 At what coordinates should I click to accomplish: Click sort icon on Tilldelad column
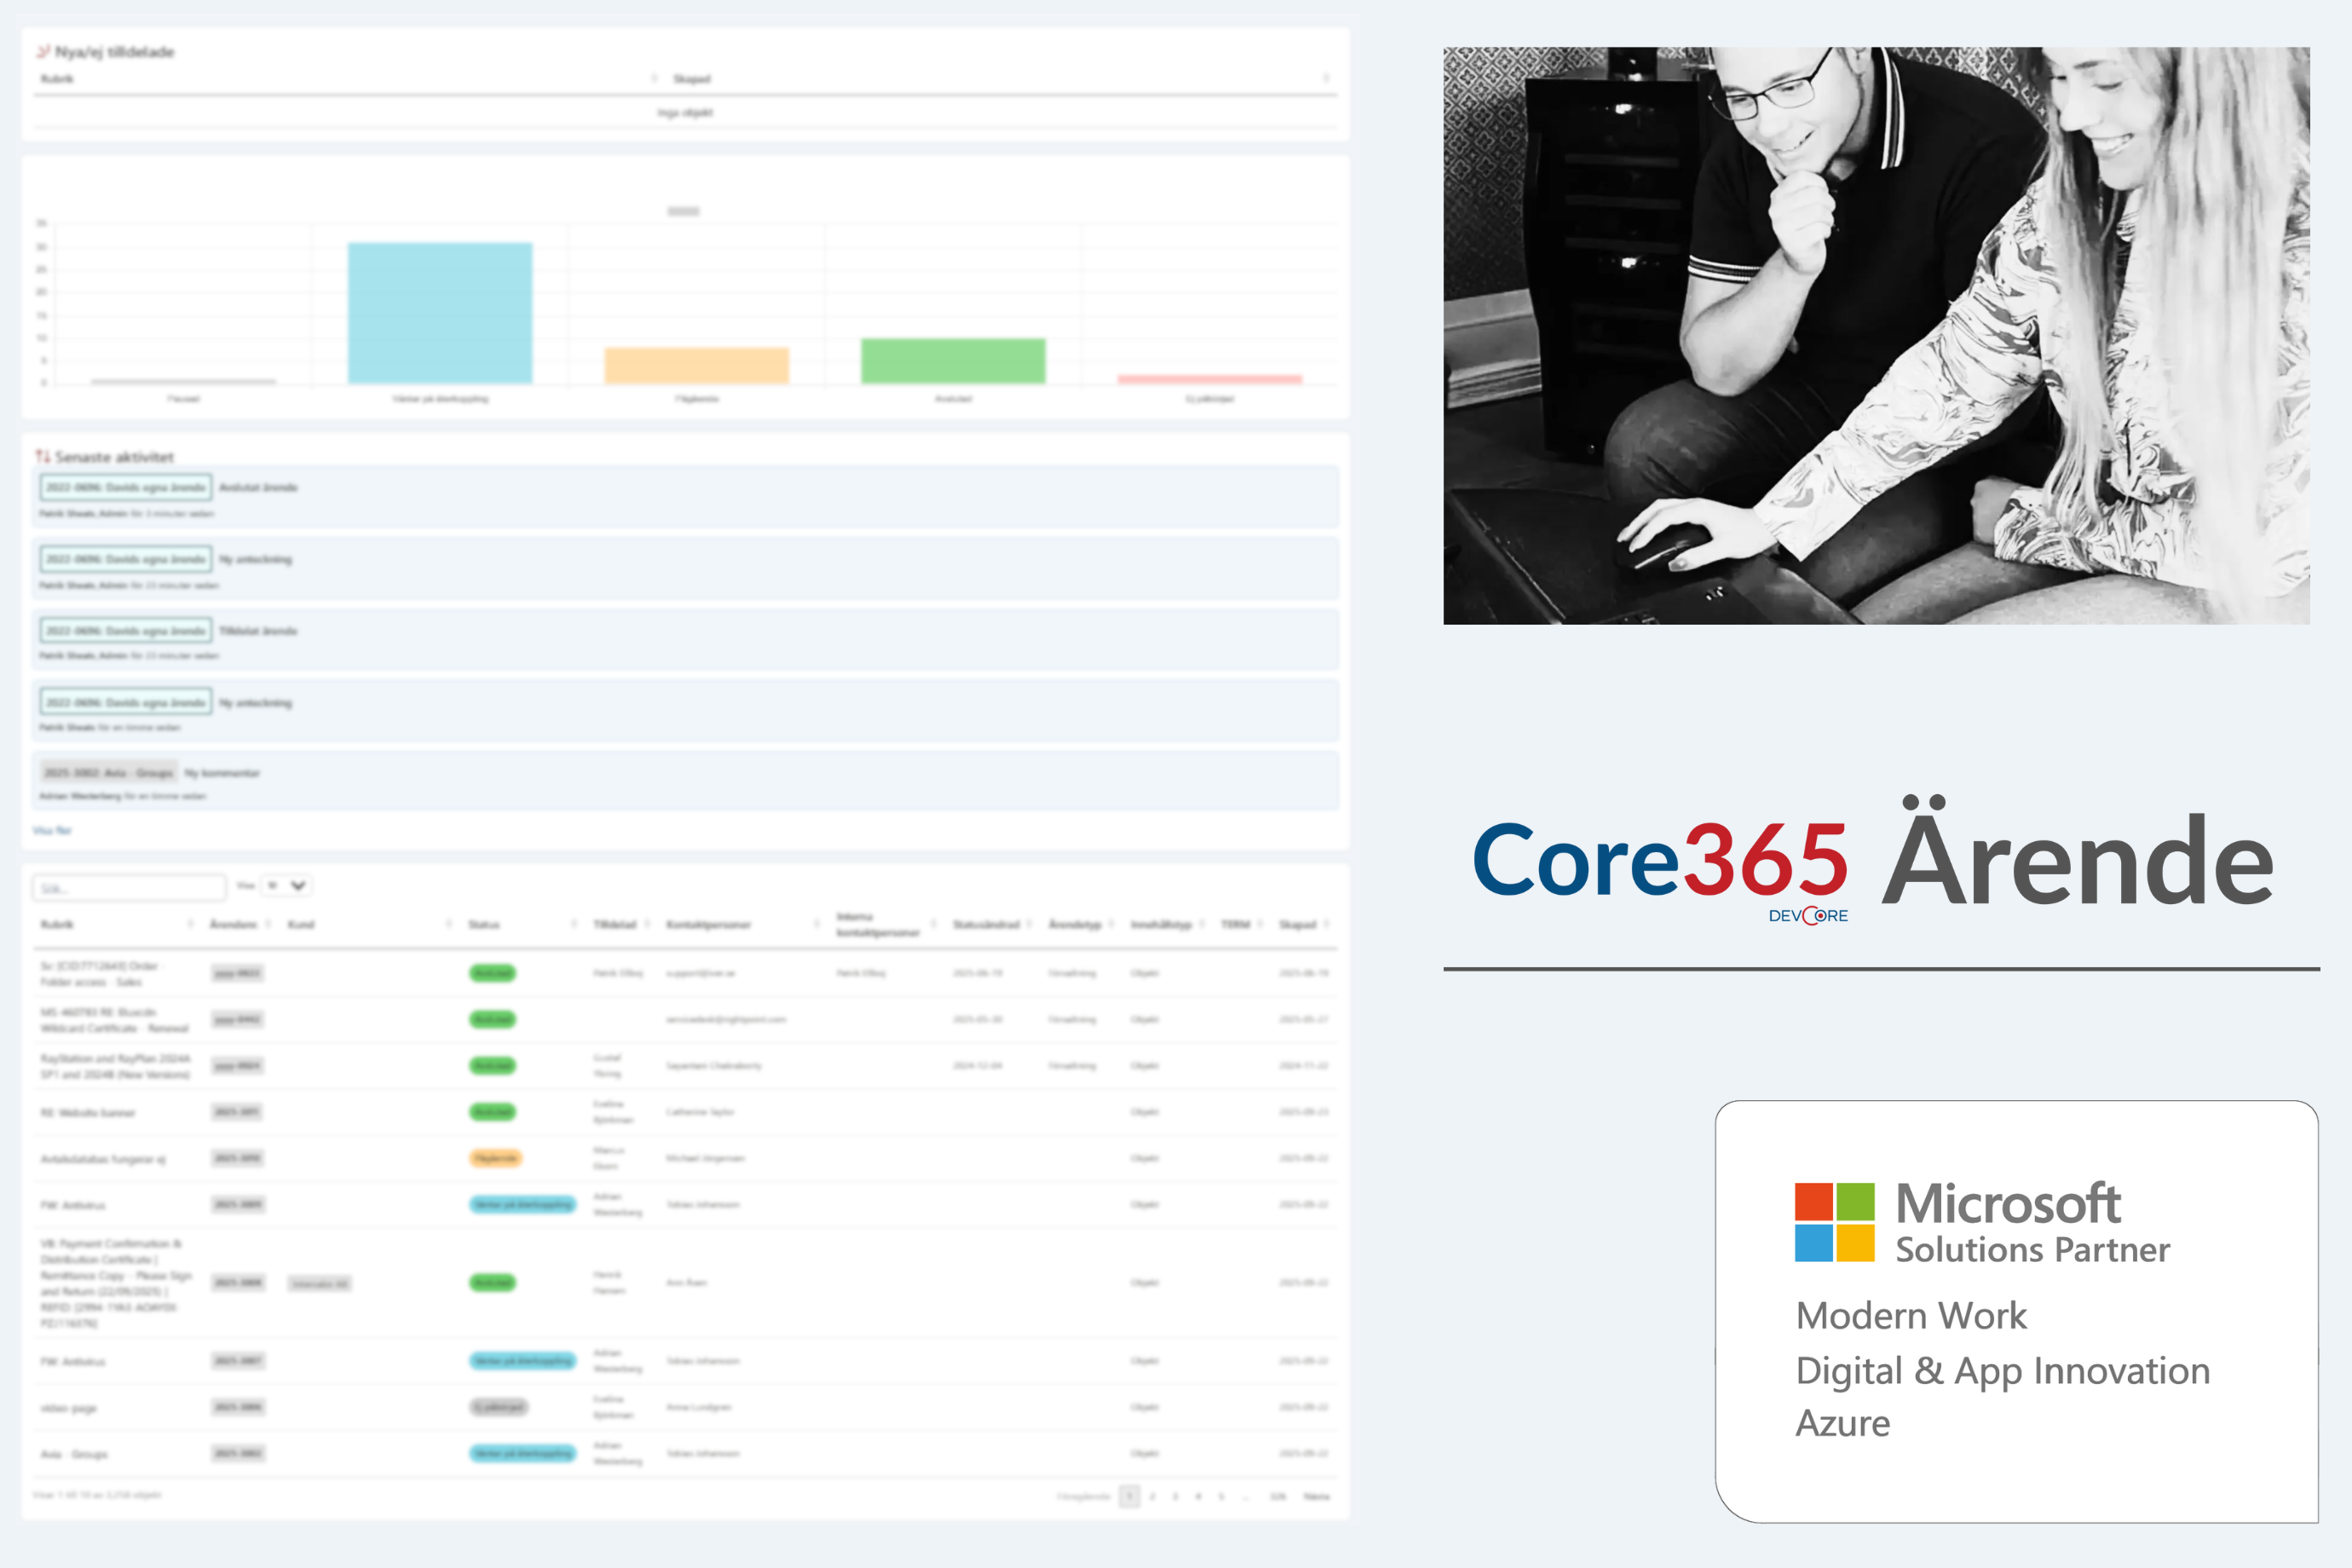tap(647, 924)
